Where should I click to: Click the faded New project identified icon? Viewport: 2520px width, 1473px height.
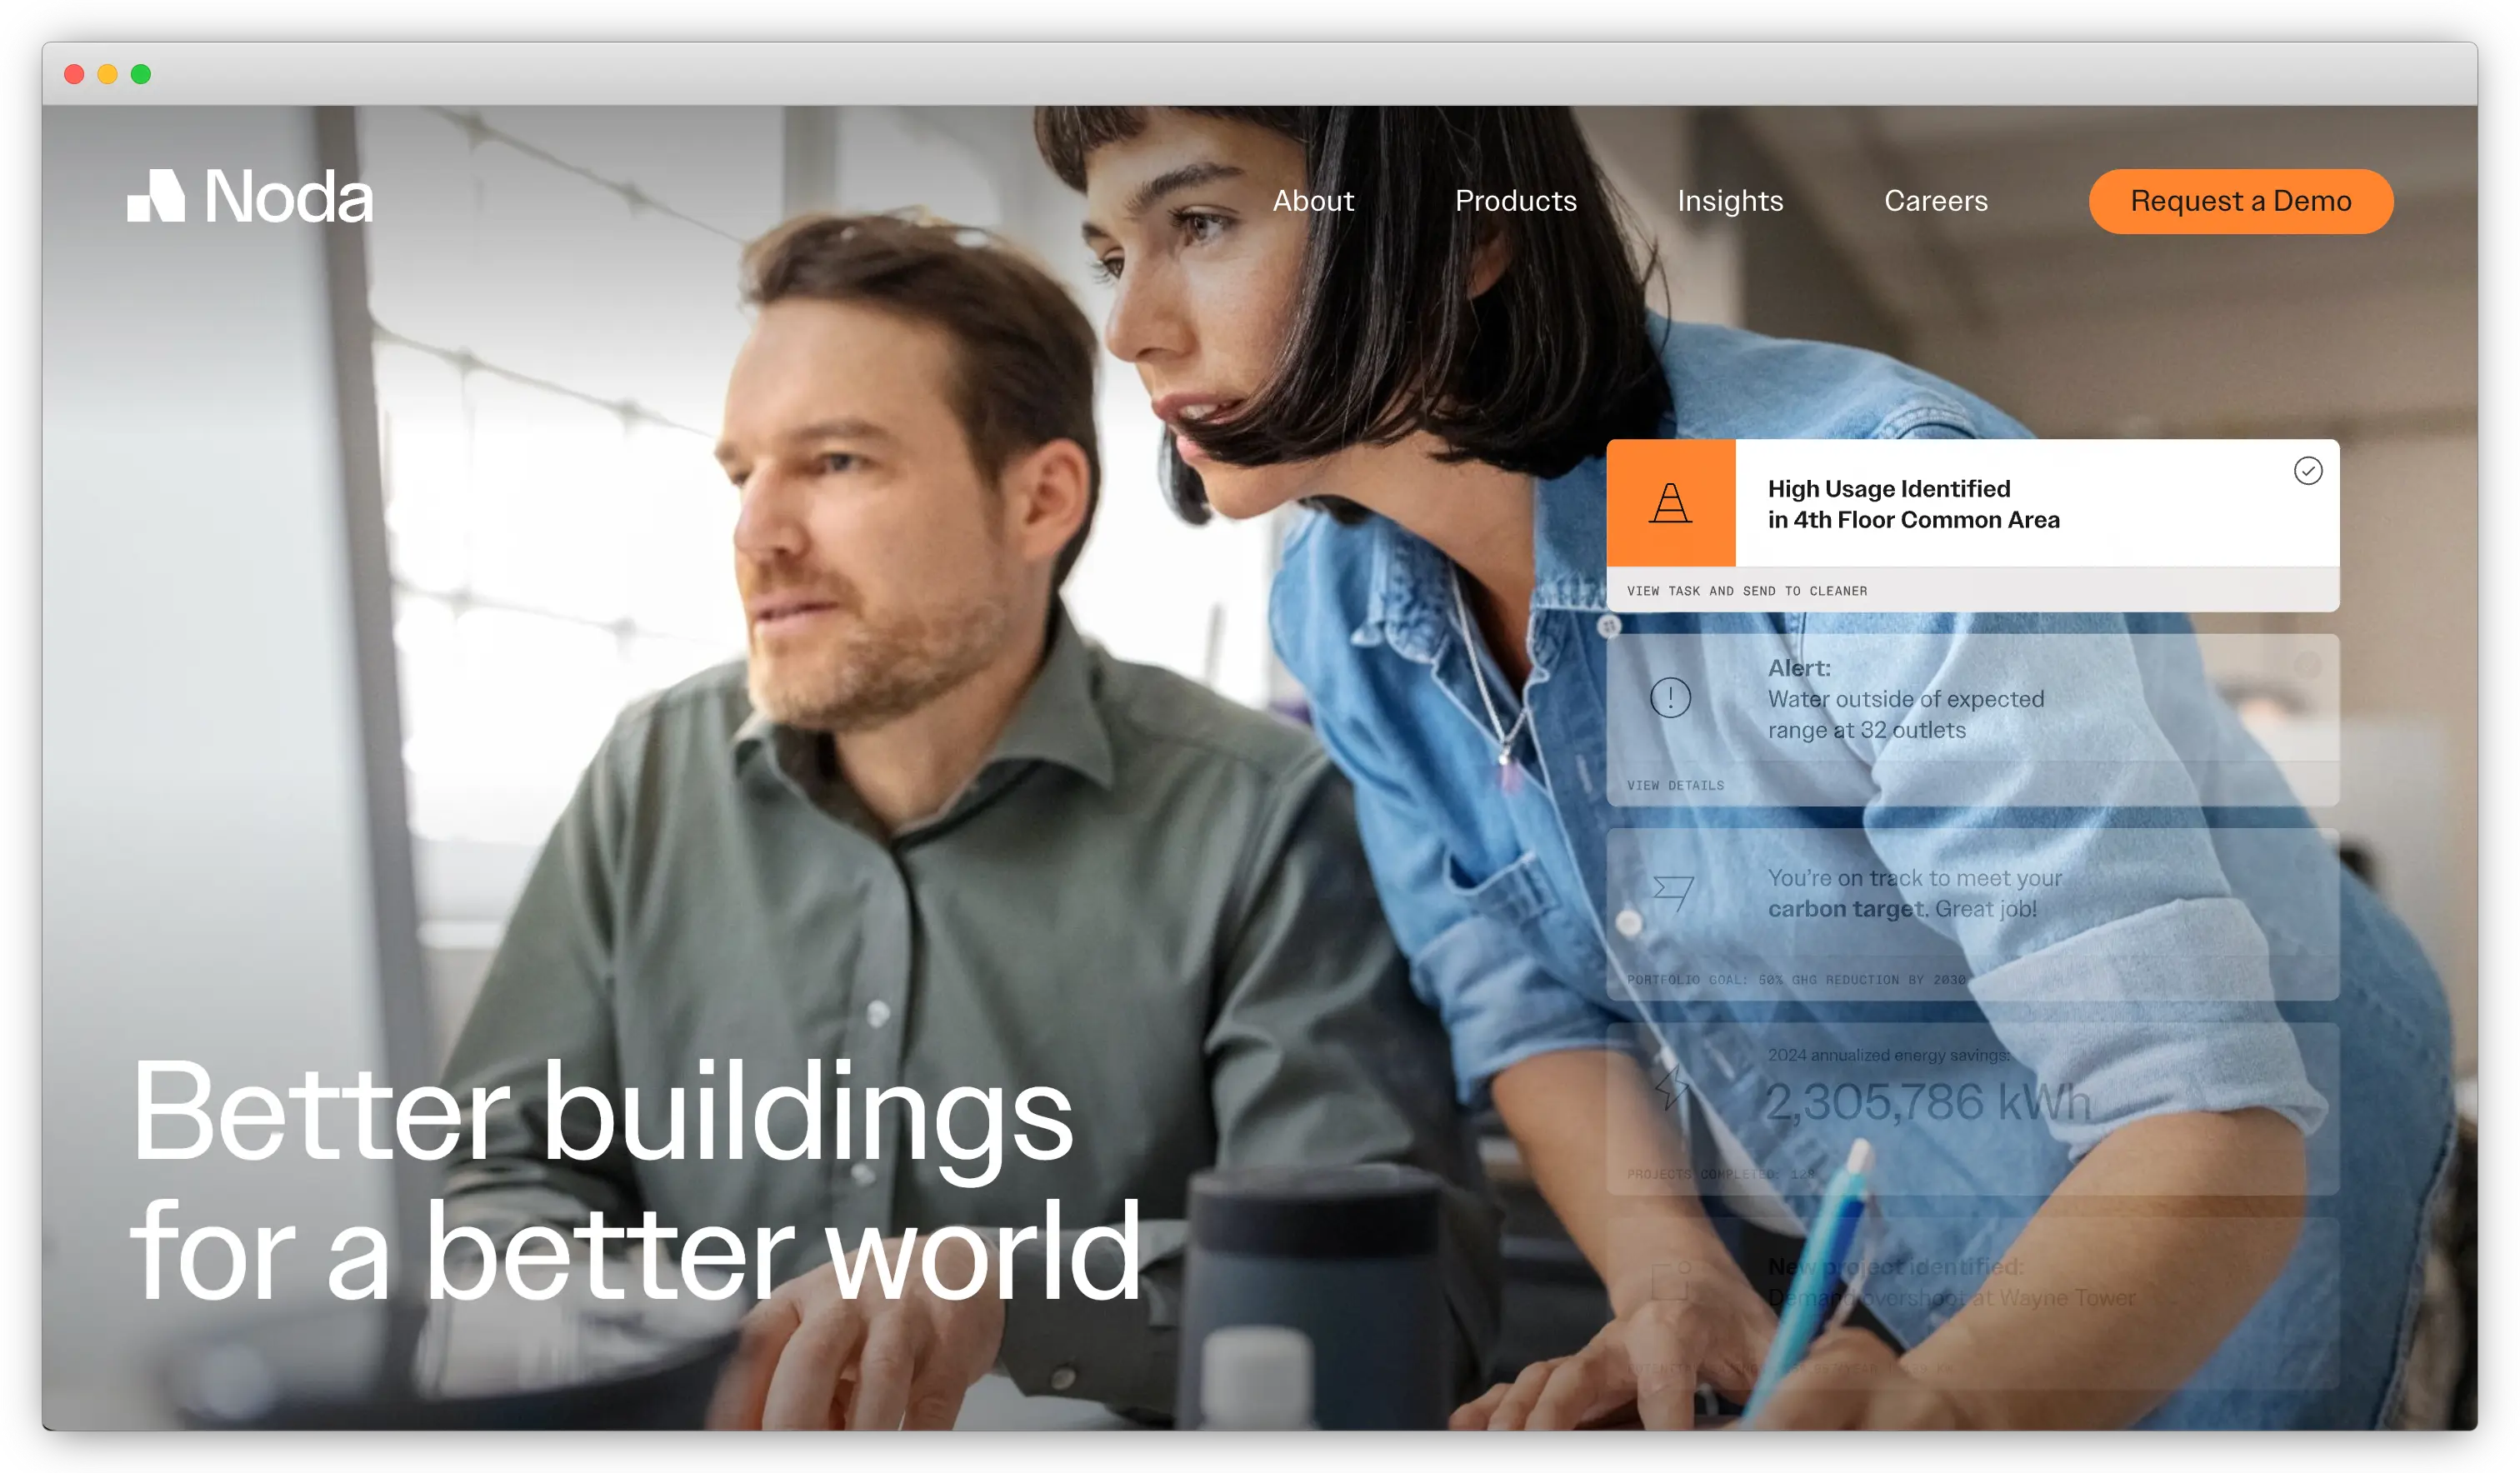pyautogui.click(x=1670, y=1280)
